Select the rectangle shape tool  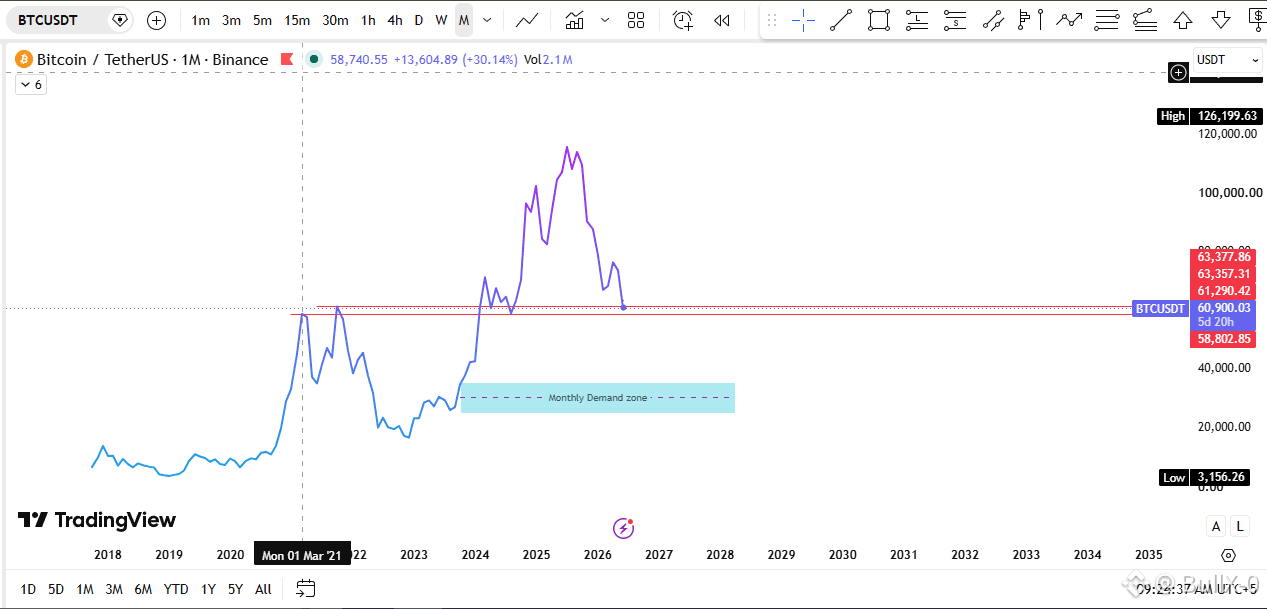[879, 19]
